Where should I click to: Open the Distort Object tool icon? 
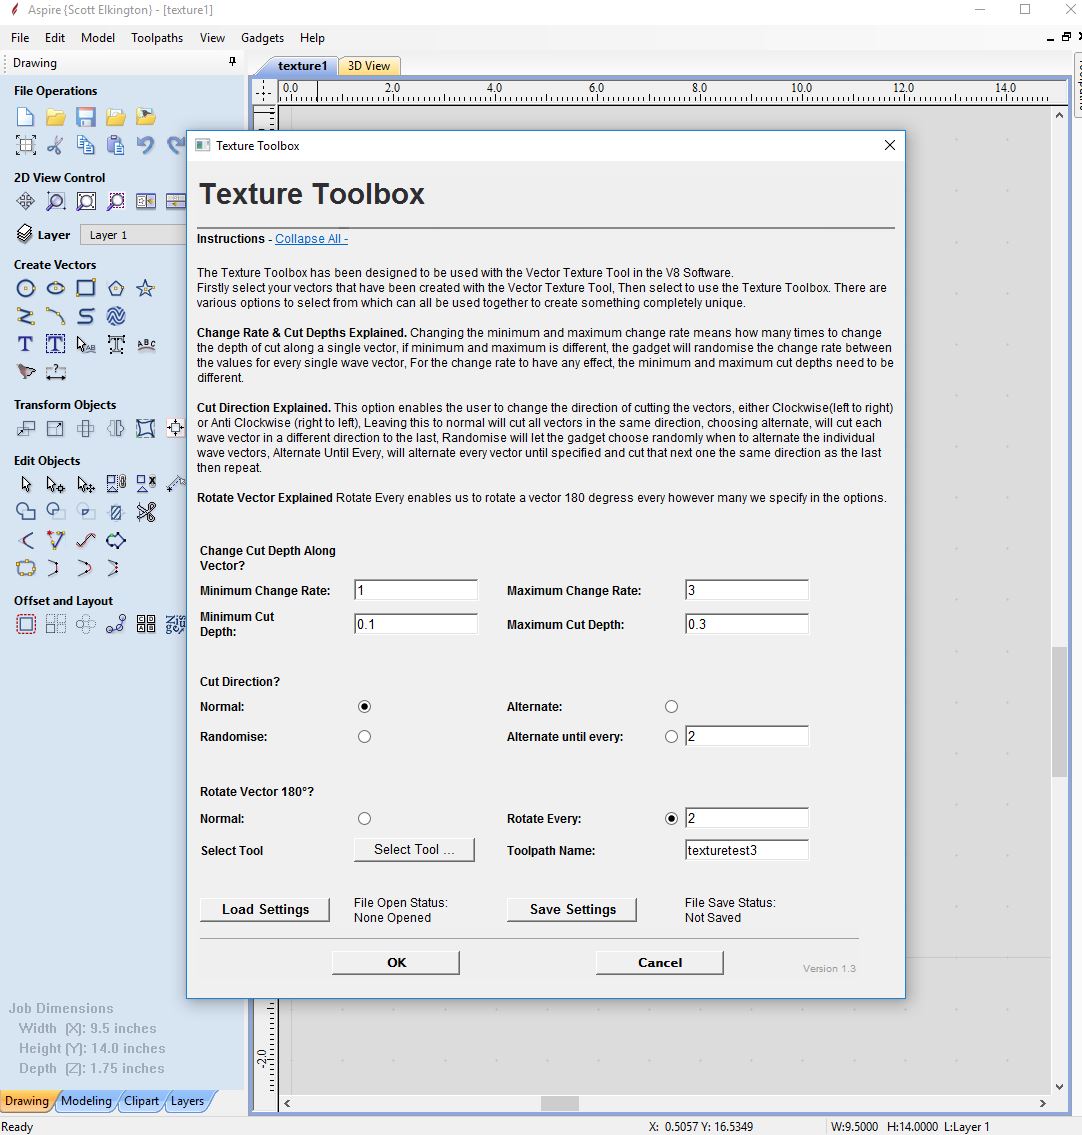coord(145,428)
